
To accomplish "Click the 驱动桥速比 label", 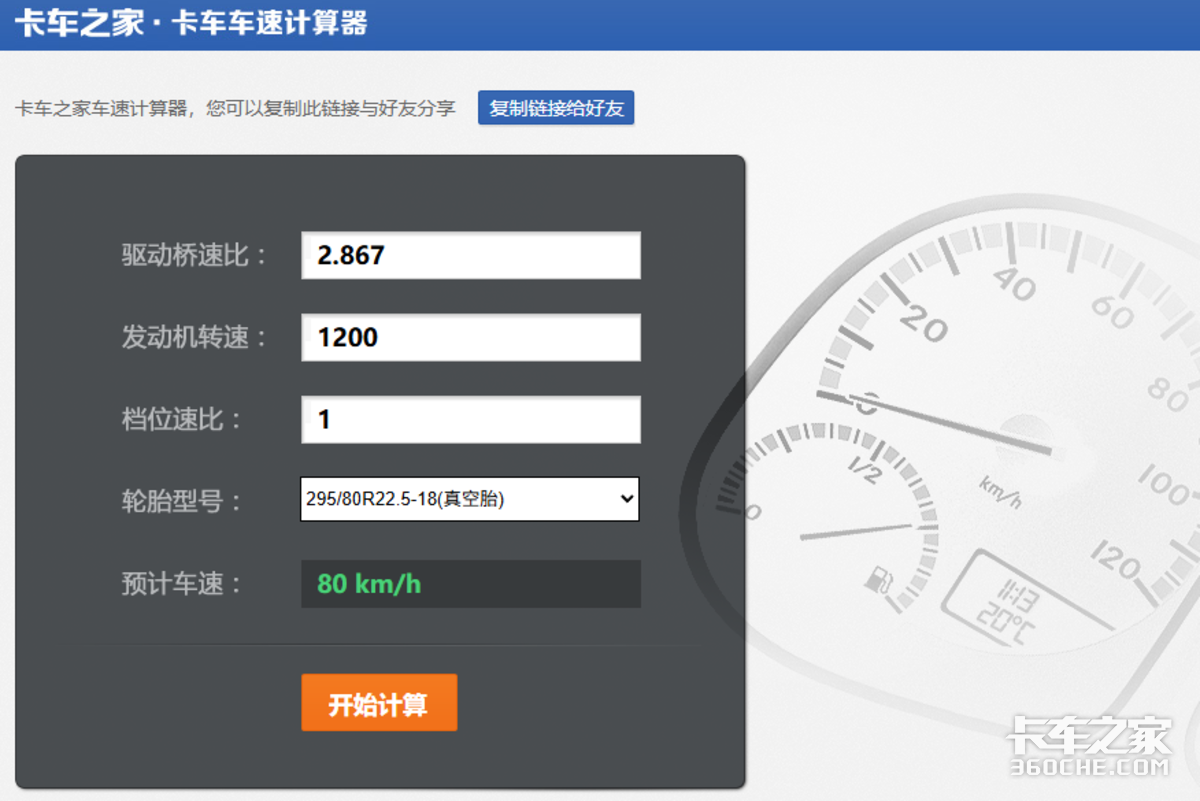I will (x=195, y=255).
